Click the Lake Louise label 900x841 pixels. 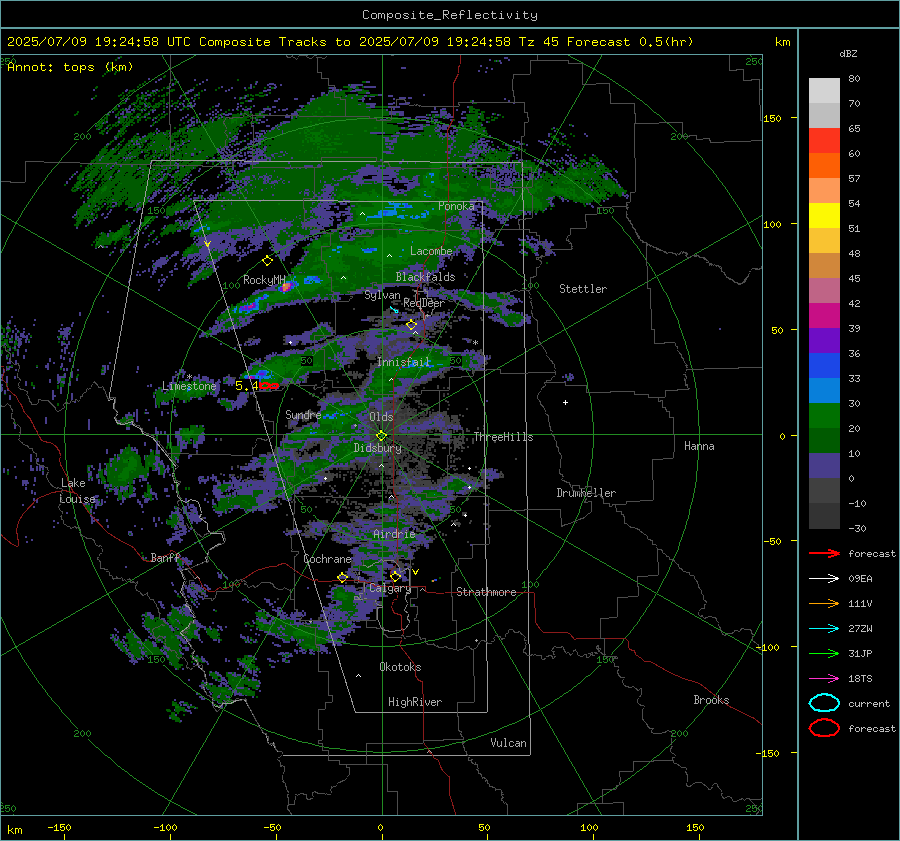pyautogui.click(x=77, y=491)
